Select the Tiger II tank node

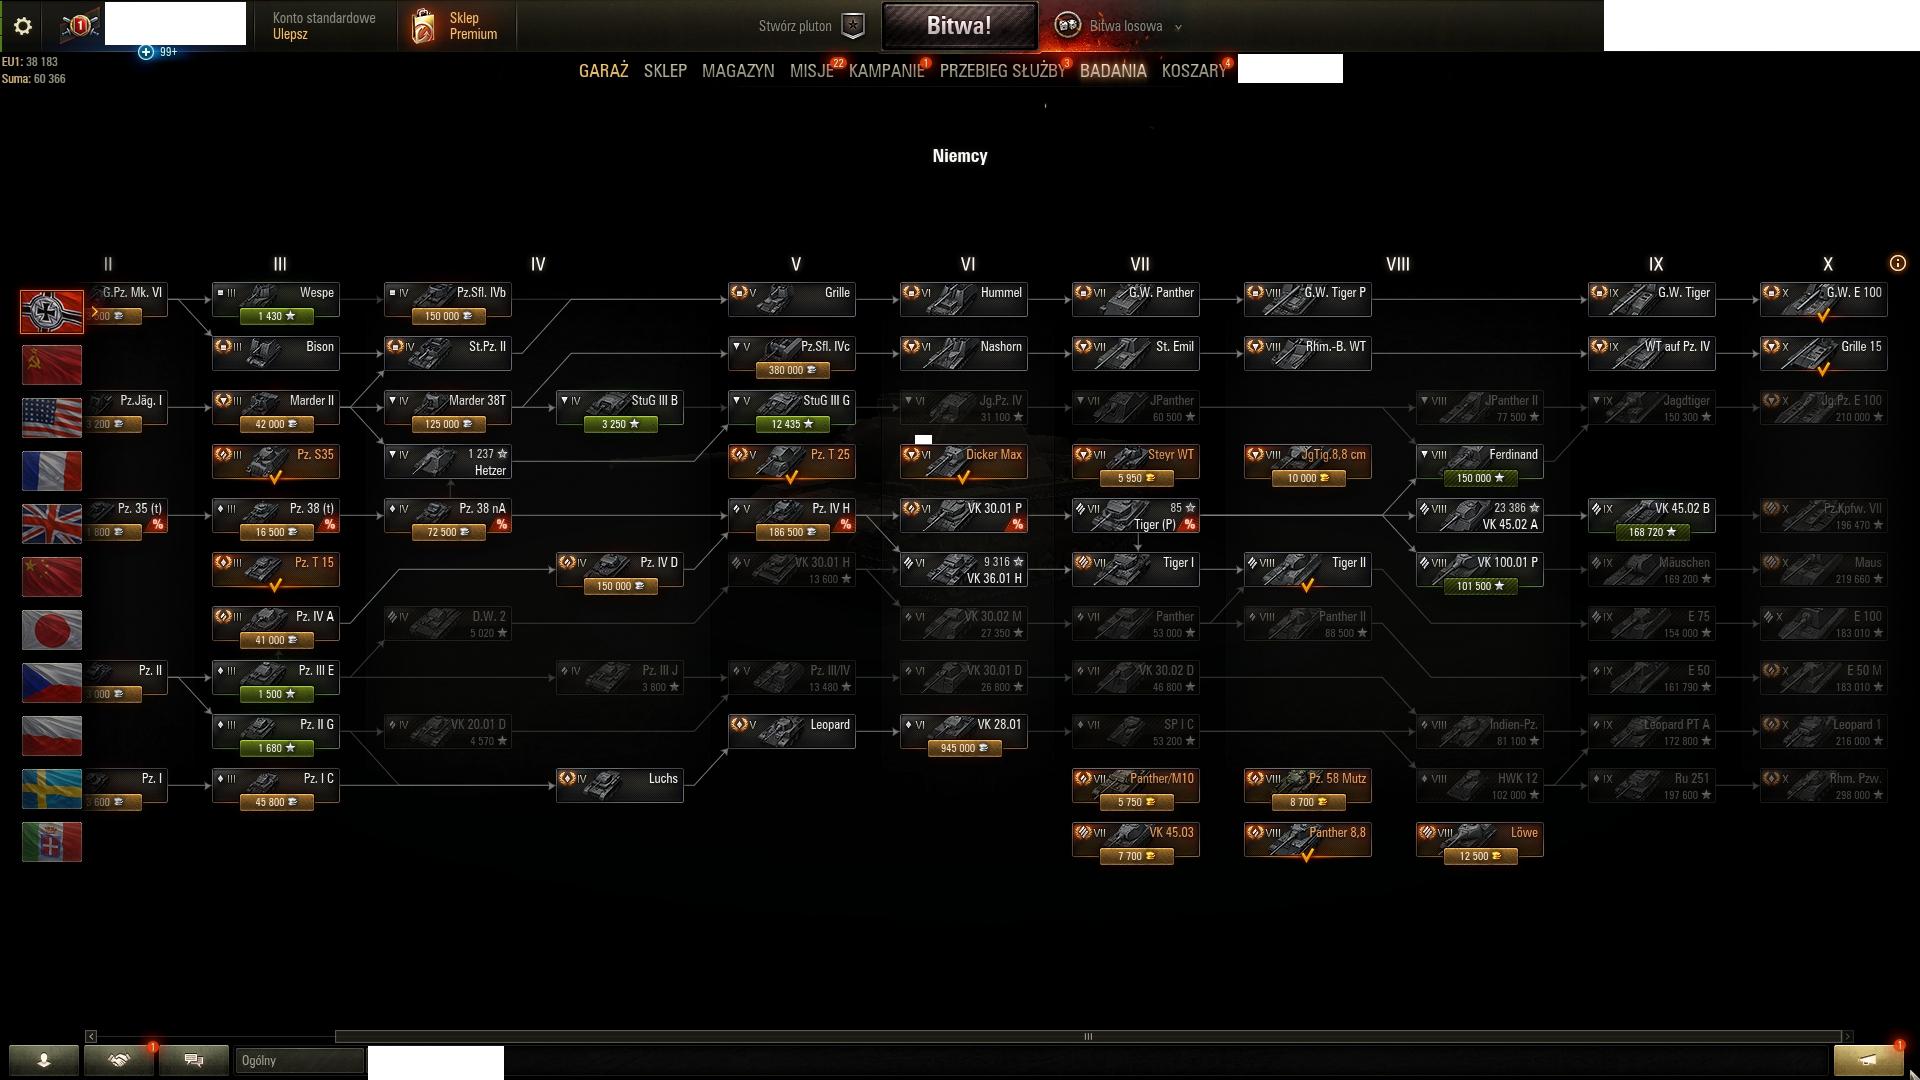tap(1308, 570)
